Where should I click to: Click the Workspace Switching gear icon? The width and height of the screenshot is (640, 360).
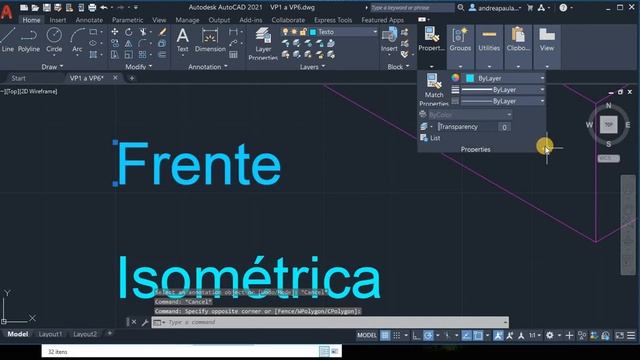(x=550, y=336)
